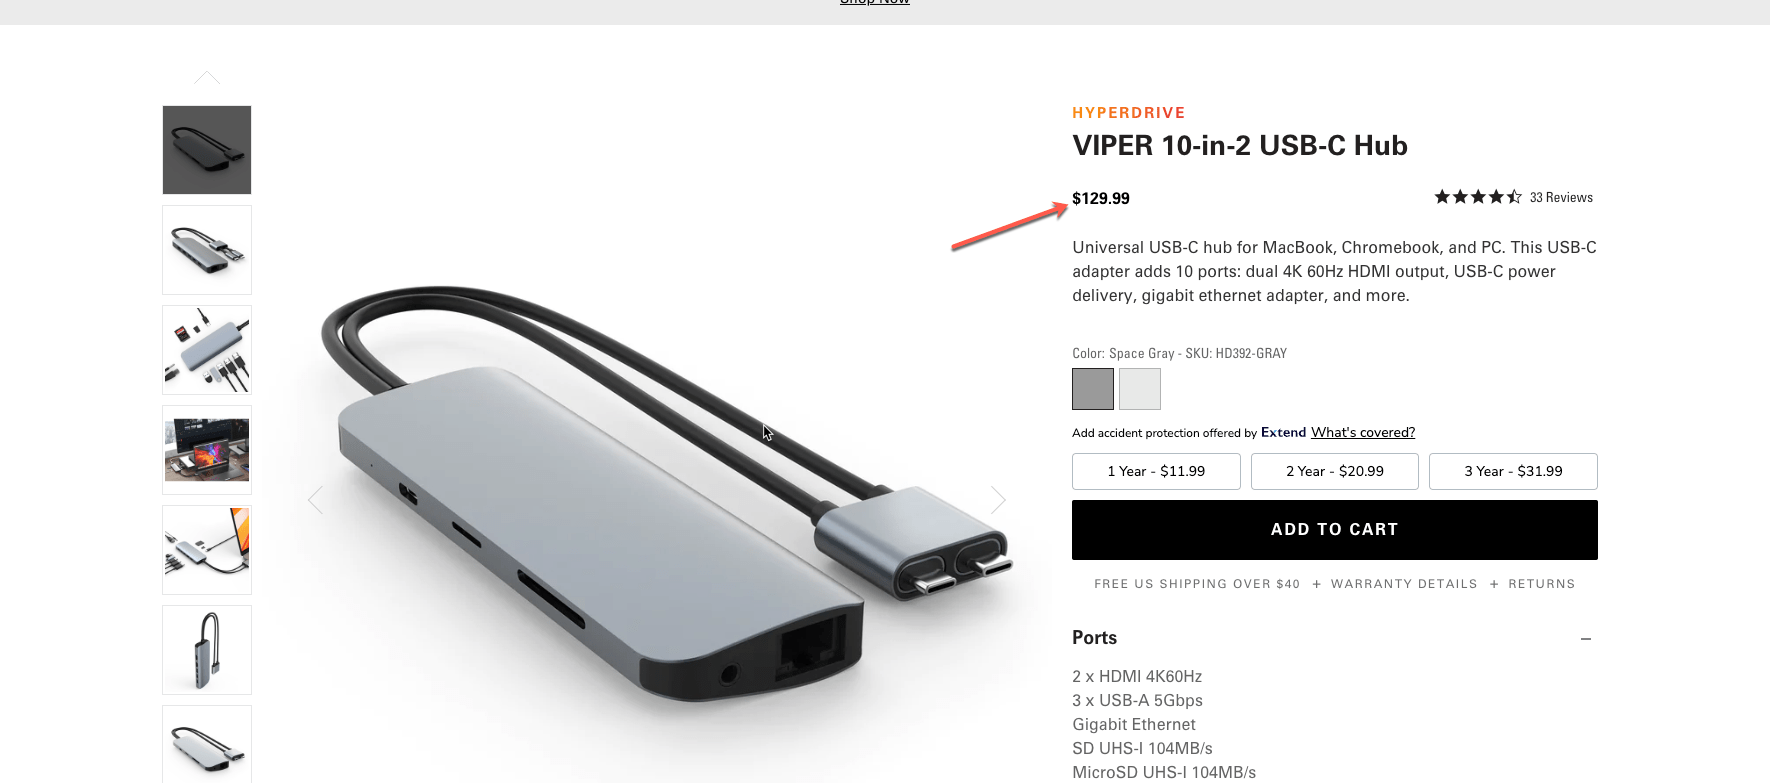Click the ADD TO CART button
1770x783 pixels.
[x=1335, y=530]
